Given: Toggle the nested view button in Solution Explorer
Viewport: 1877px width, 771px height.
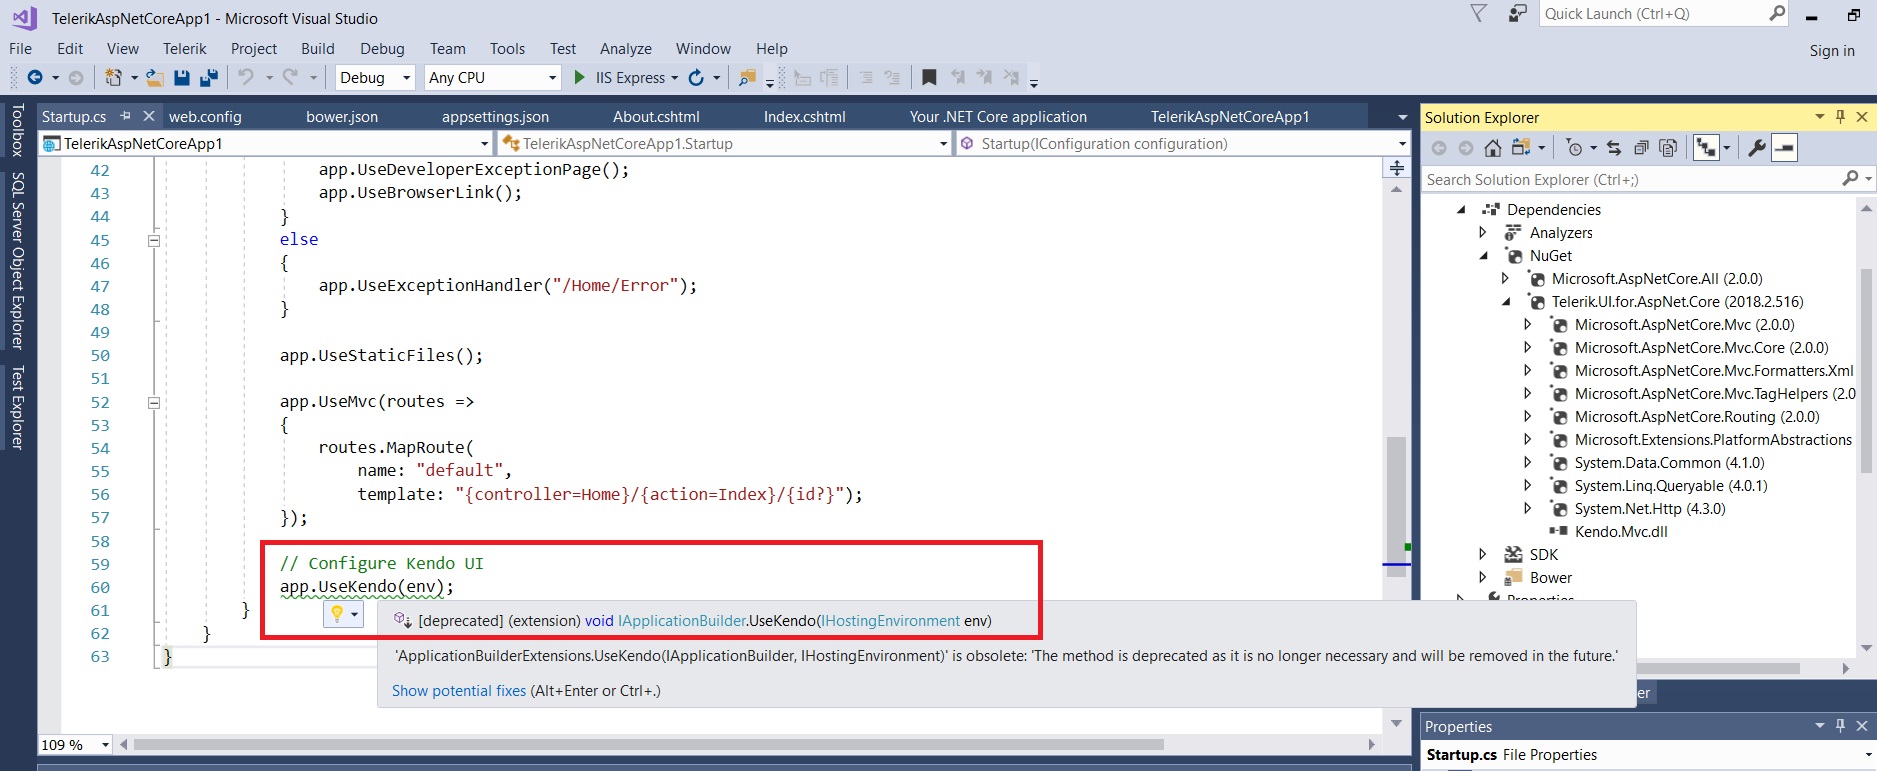Looking at the screenshot, I should 1705,148.
